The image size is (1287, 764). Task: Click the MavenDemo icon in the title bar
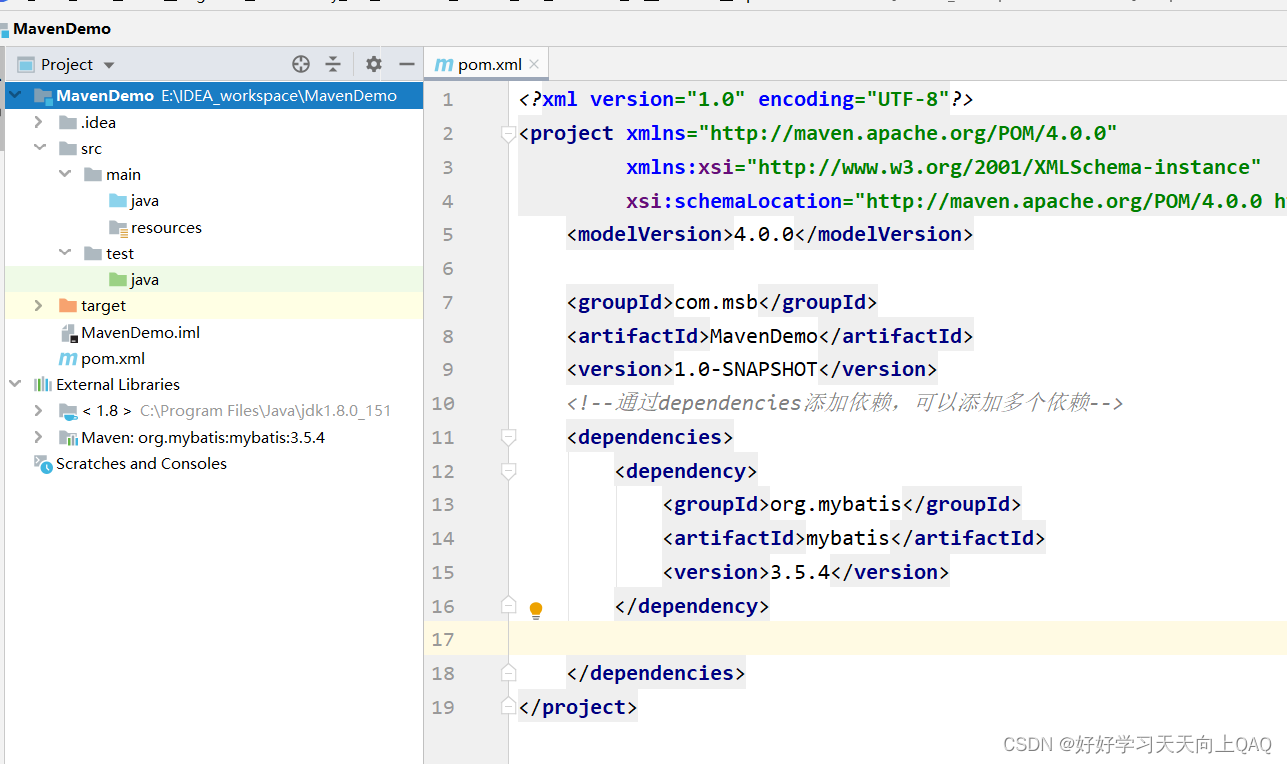click(x=6, y=29)
